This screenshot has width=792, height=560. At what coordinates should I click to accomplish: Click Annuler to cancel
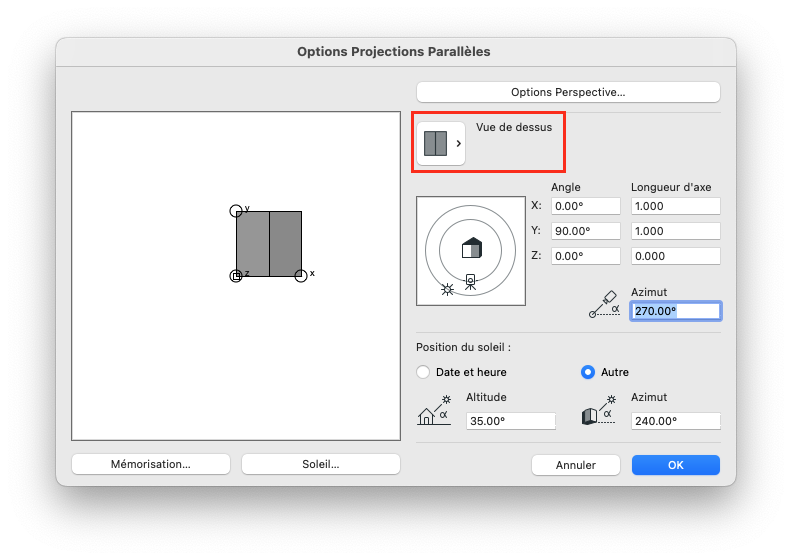pyautogui.click(x=576, y=465)
